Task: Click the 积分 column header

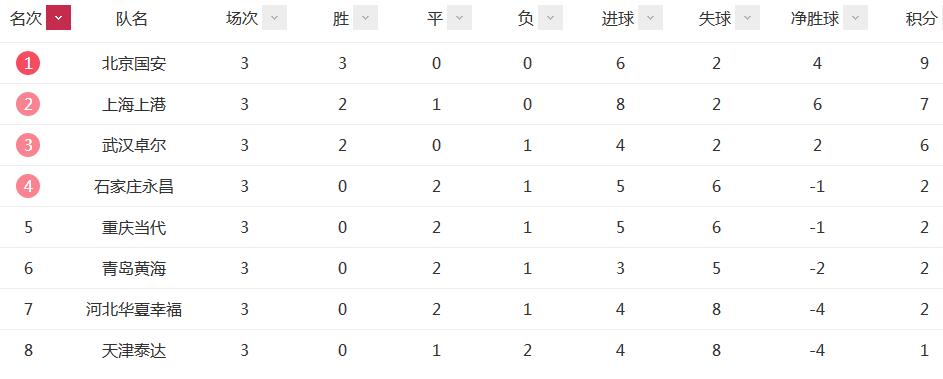Action: pos(922,19)
